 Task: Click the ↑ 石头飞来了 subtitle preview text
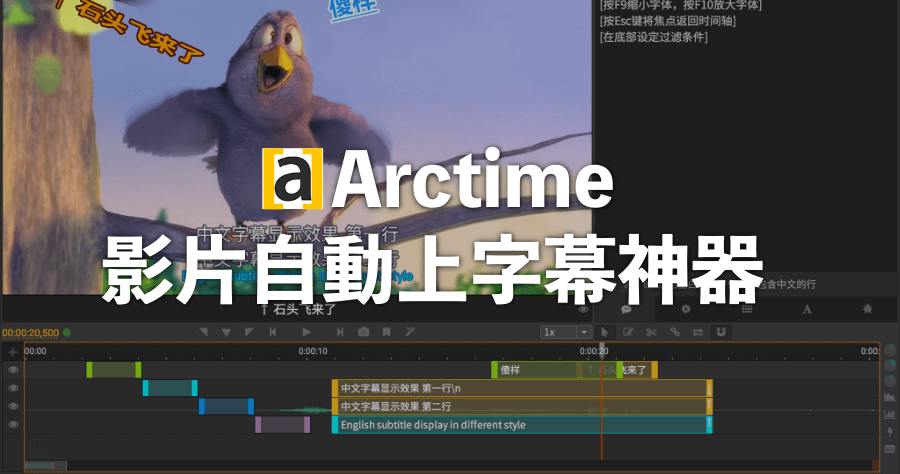click(298, 310)
